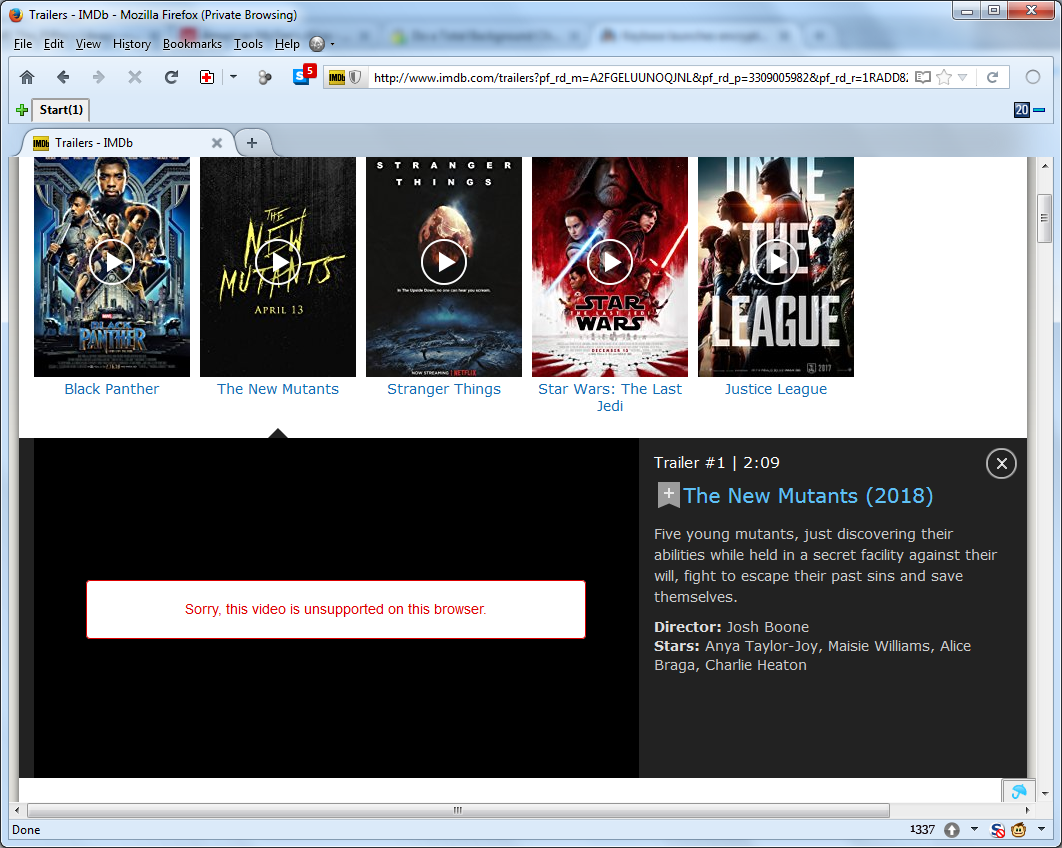Click the shield icon in the address bar
The width and height of the screenshot is (1062, 848).
click(355, 78)
